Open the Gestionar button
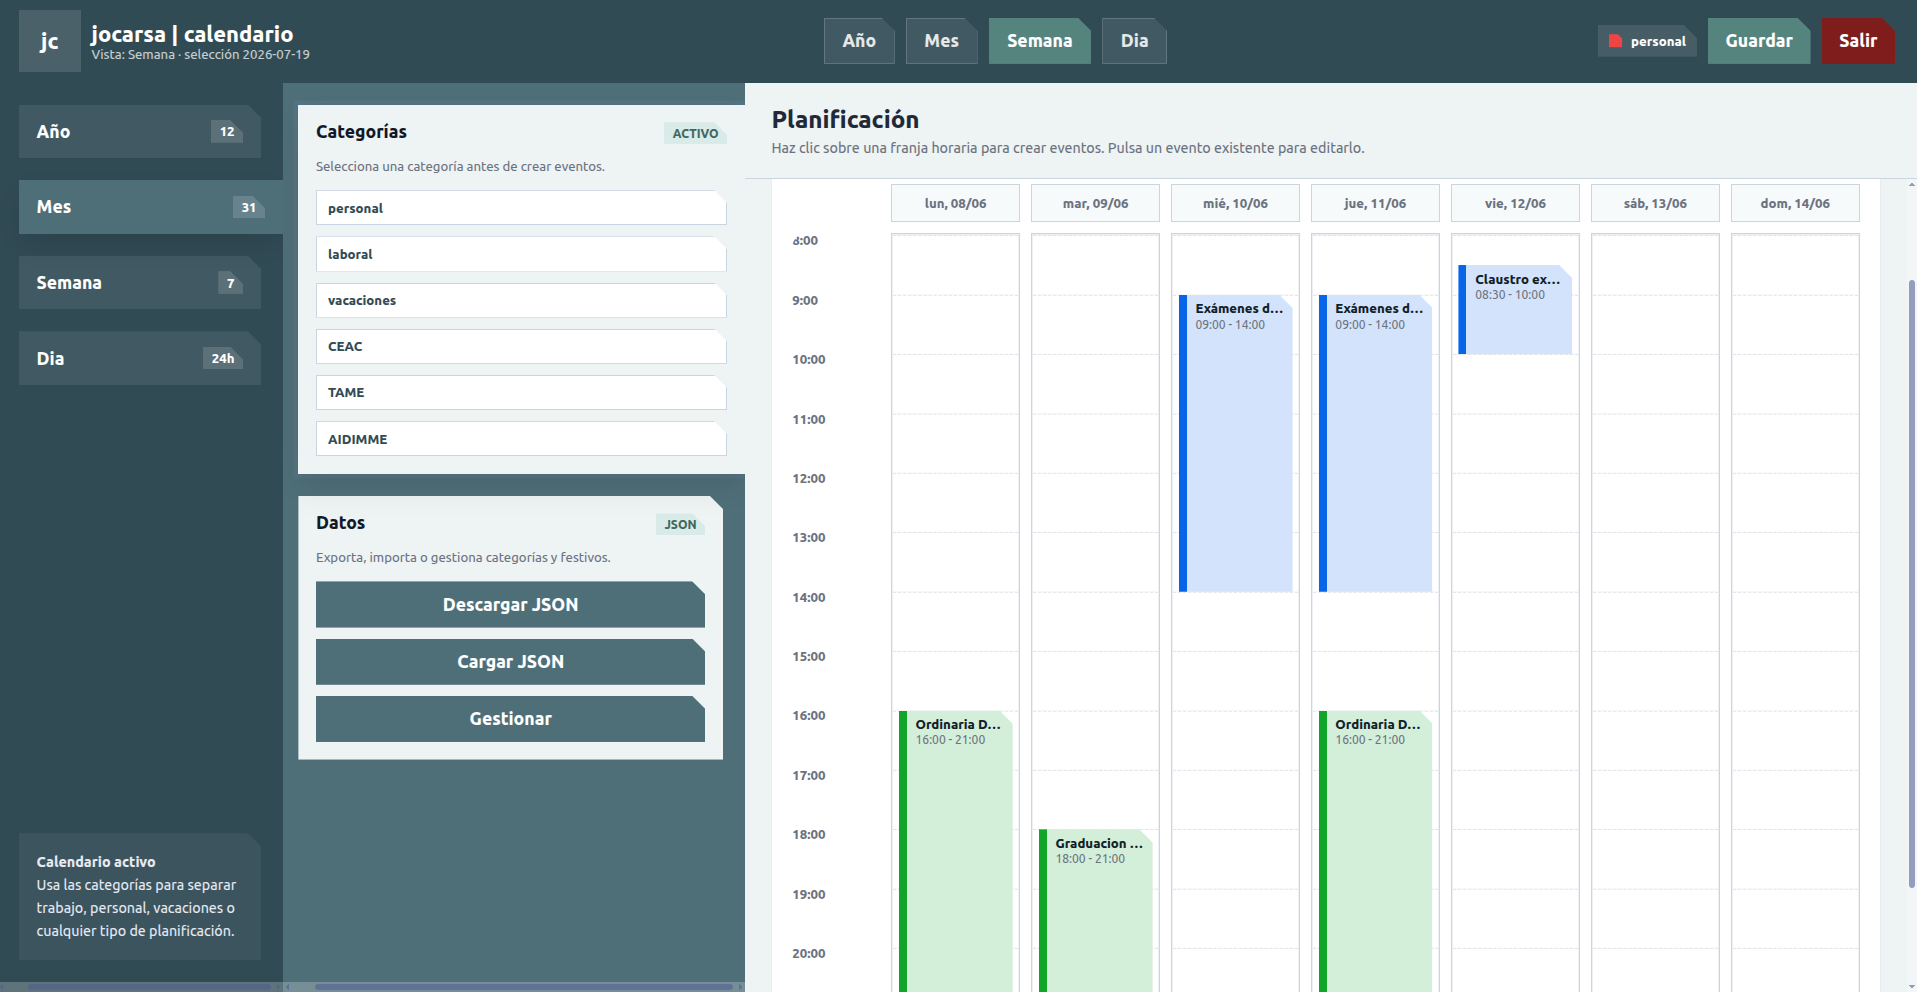 [x=510, y=718]
